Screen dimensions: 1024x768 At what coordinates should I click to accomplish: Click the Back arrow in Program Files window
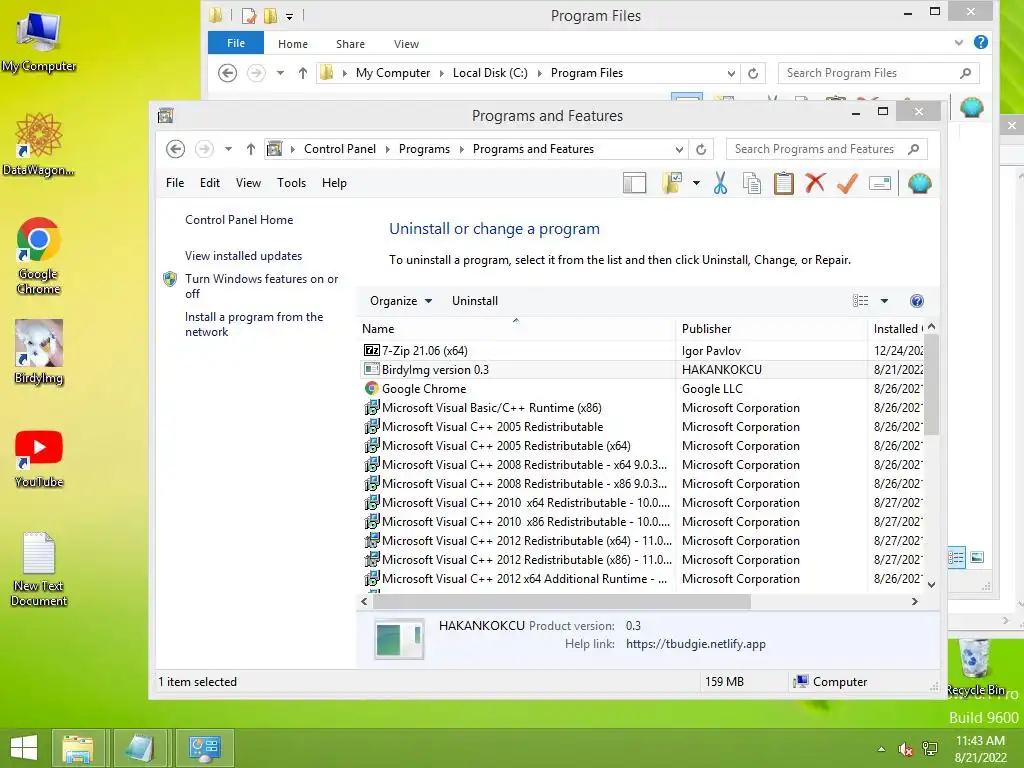(x=227, y=73)
